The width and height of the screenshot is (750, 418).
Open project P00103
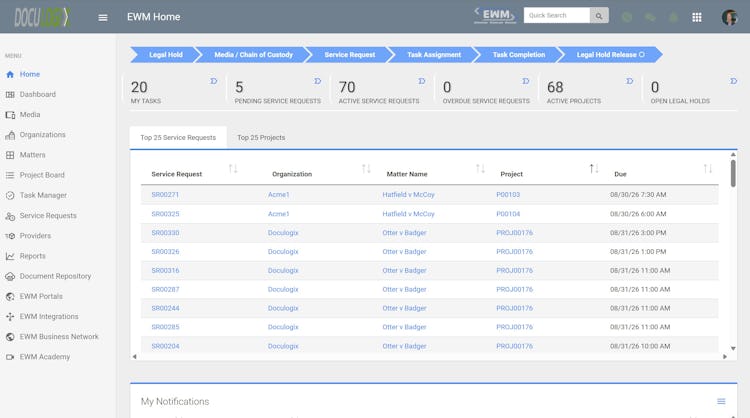[x=508, y=195]
